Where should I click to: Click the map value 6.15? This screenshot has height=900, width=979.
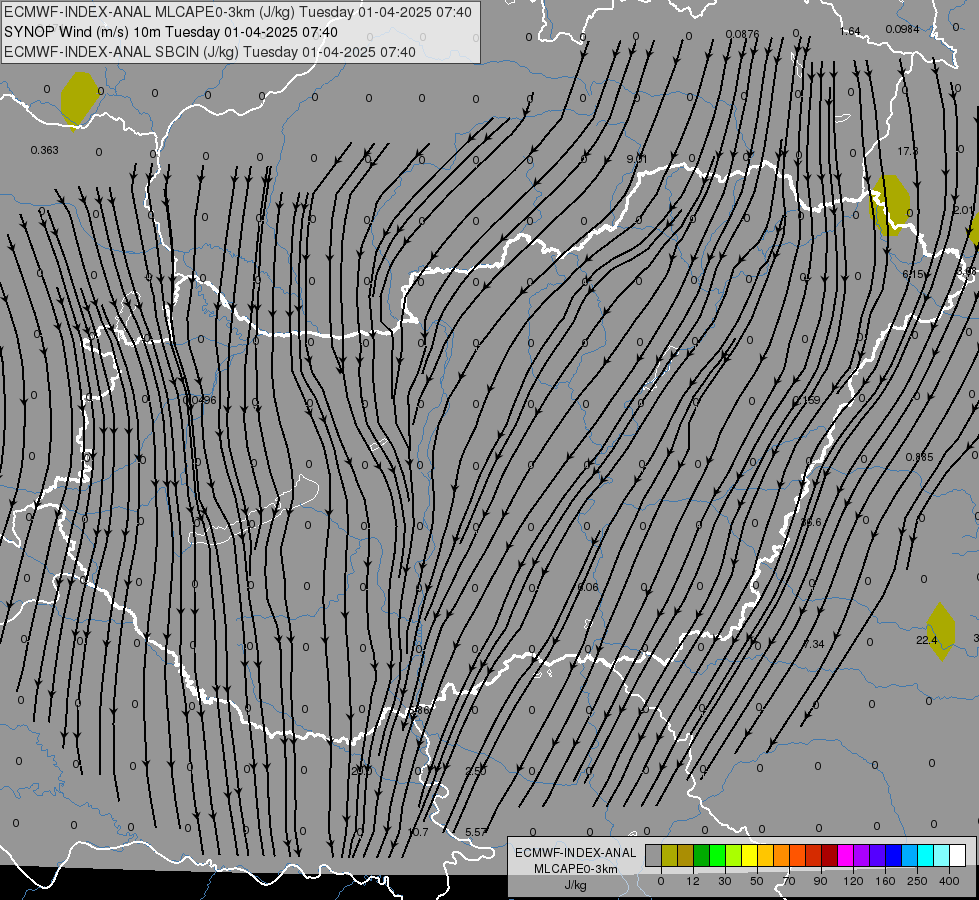tap(913, 274)
